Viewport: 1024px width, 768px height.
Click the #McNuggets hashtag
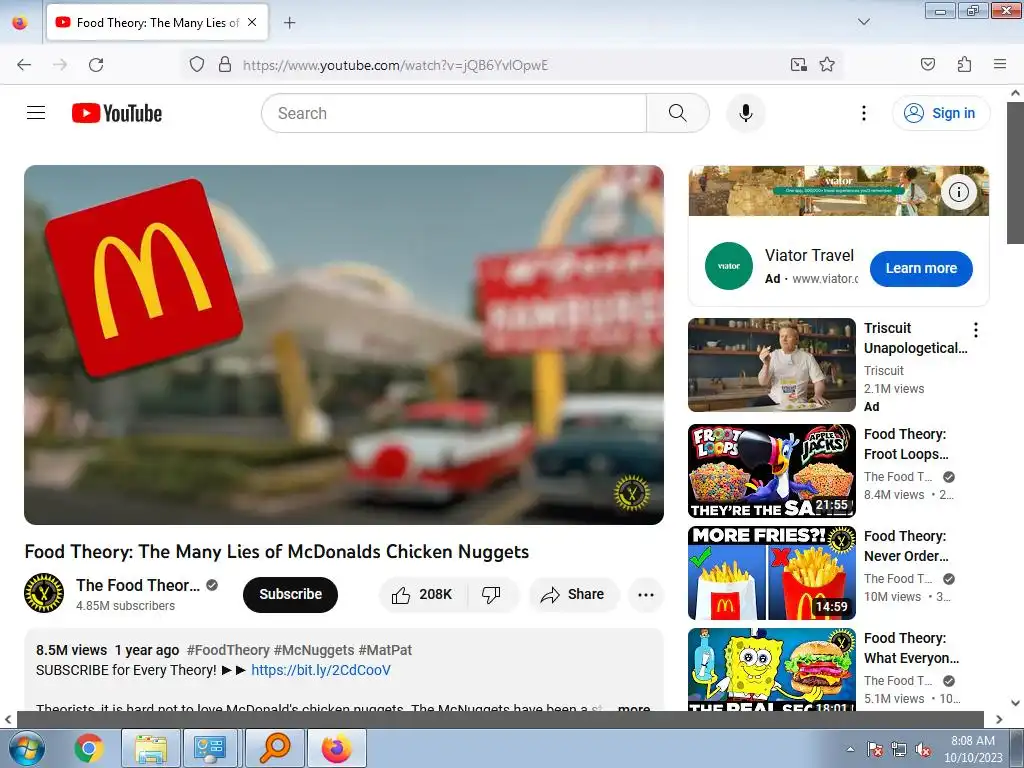pyautogui.click(x=314, y=650)
